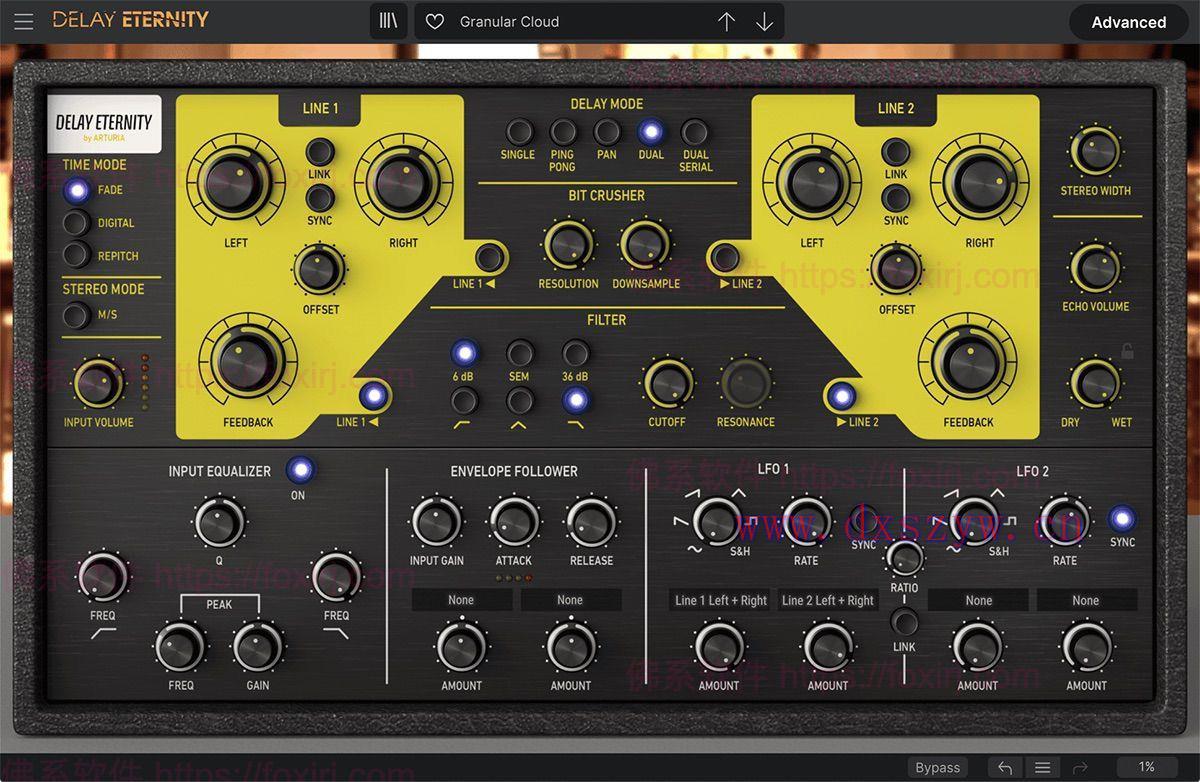The width and height of the screenshot is (1200, 782).
Task: Select the Dual delay mode
Action: pyautogui.click(x=651, y=132)
